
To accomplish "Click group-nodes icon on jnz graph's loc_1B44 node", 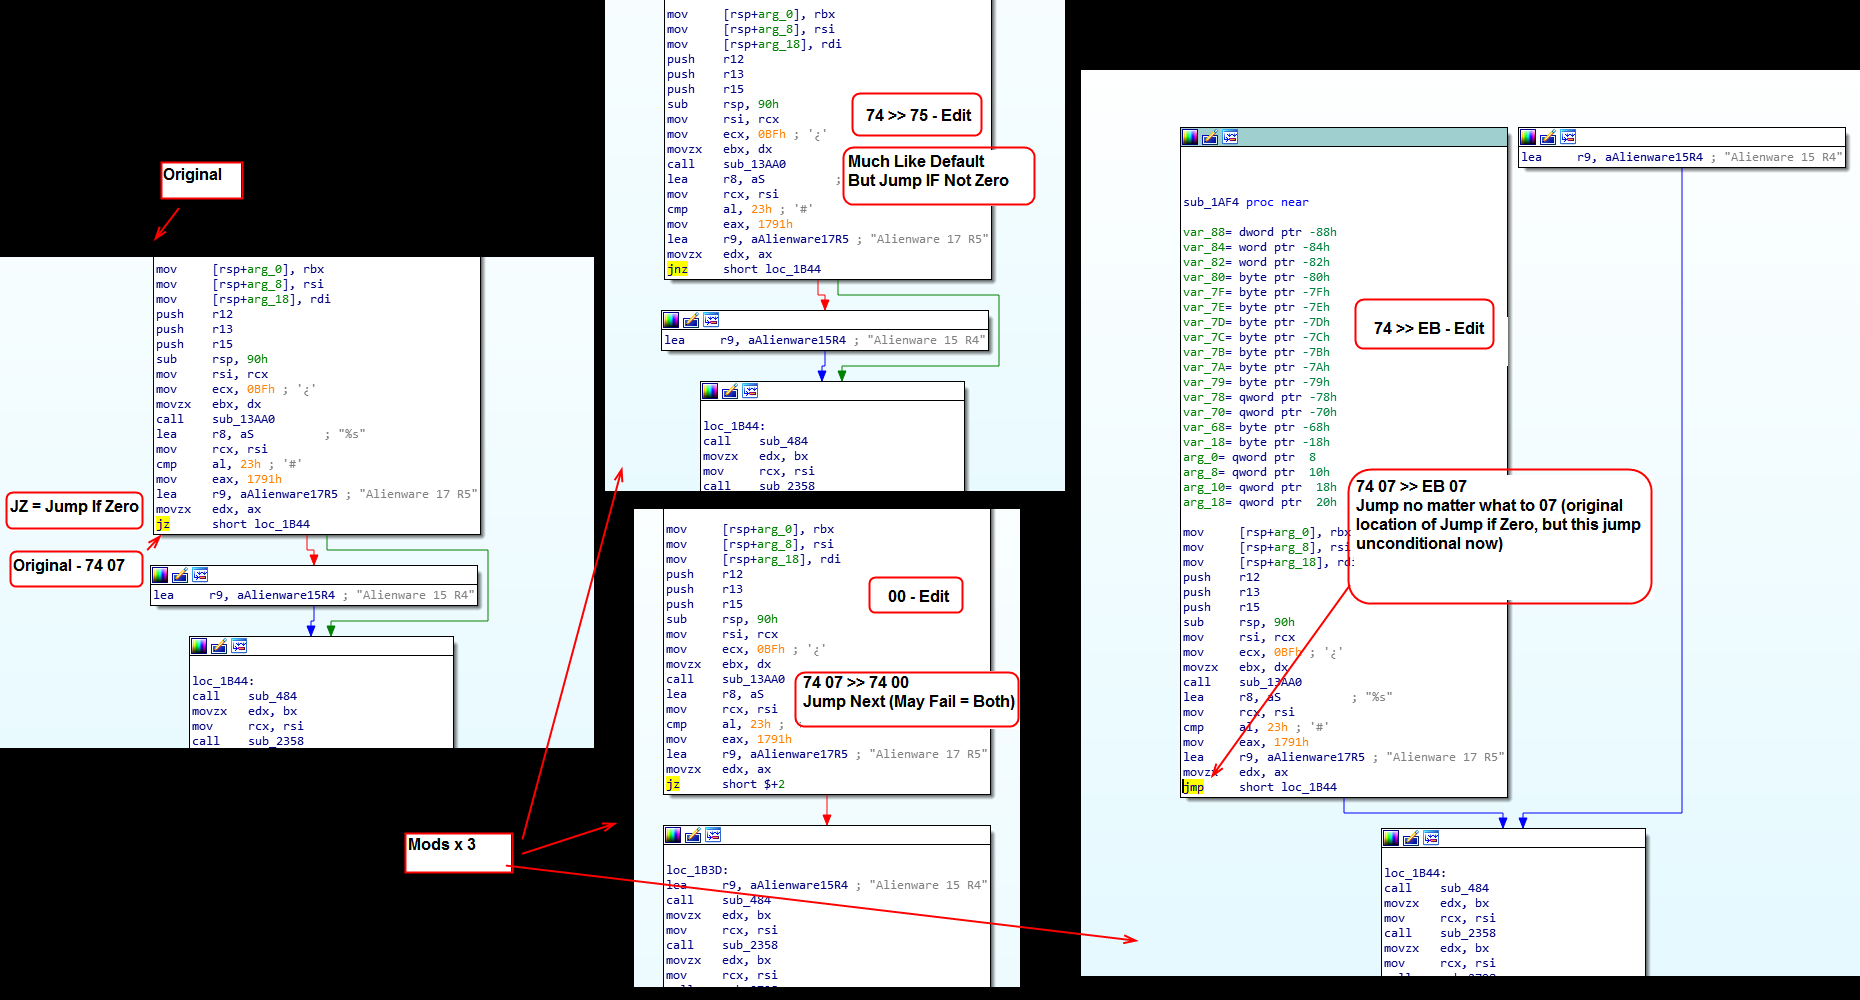I will pyautogui.click(x=750, y=391).
